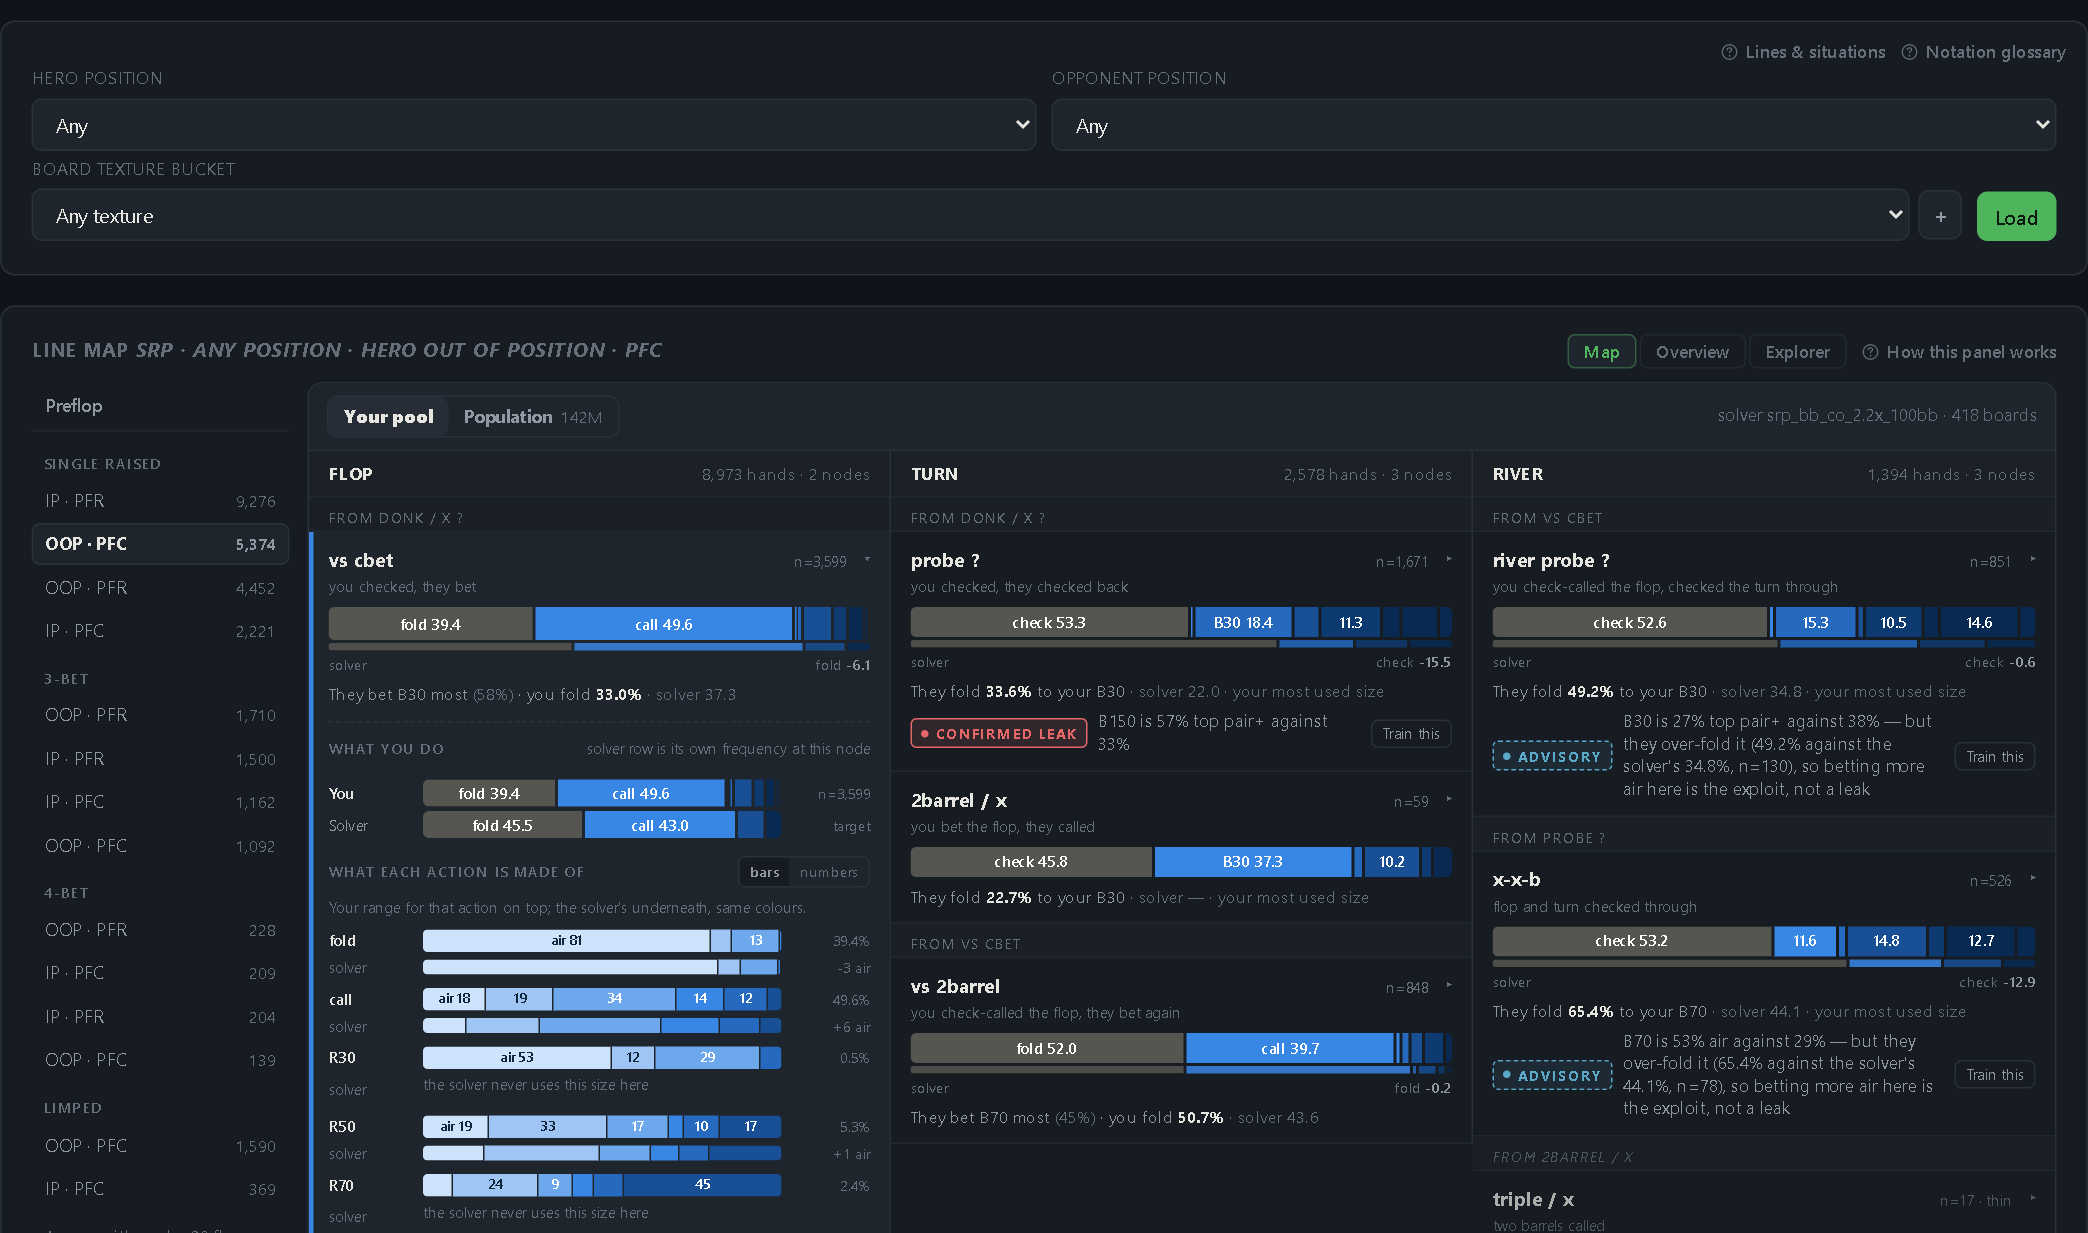
Task: Click the vs cbet fold 39.4 bar
Action: pyautogui.click(x=431, y=624)
